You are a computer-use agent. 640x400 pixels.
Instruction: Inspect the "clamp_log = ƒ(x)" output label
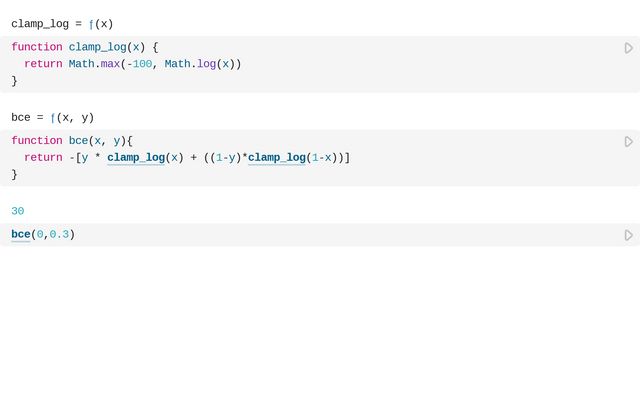tap(62, 24)
